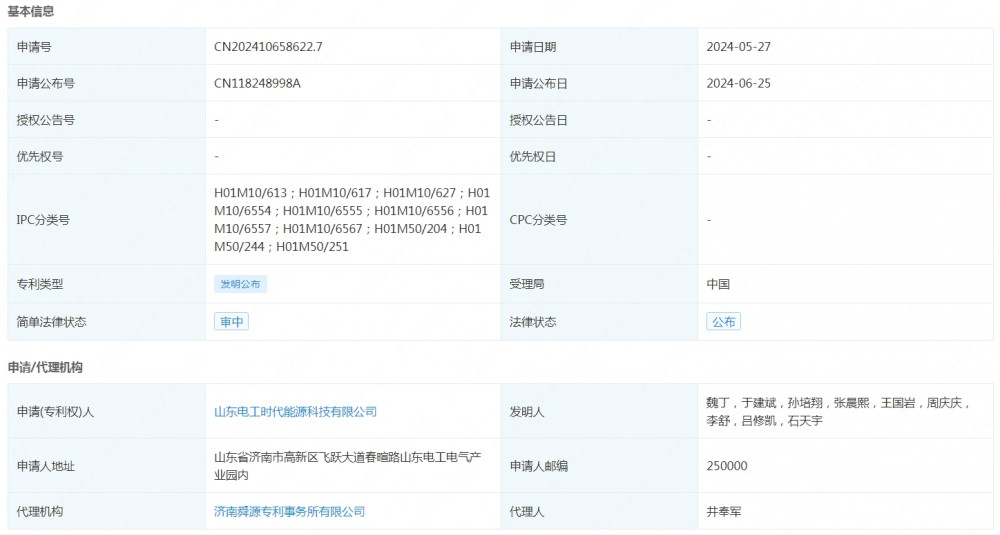
Task: Select agent name 井奉军
Action: (724, 512)
